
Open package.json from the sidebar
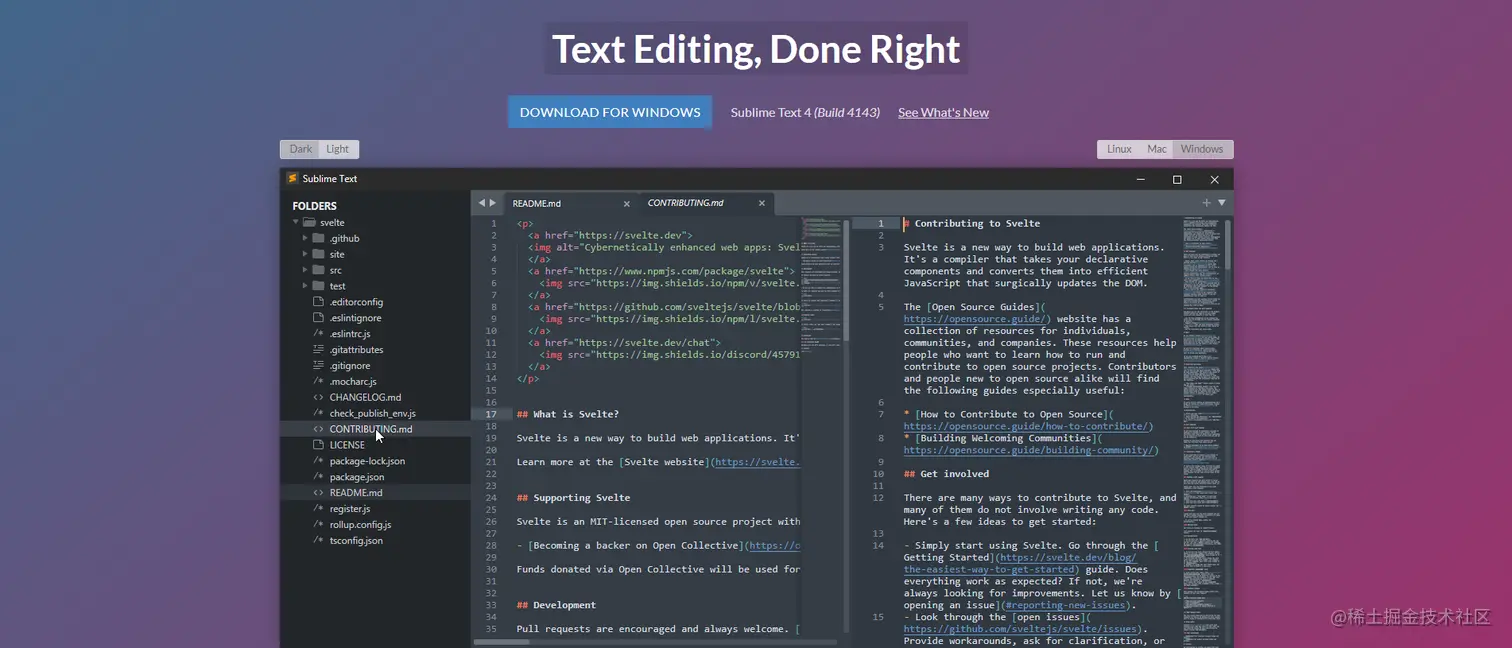pyautogui.click(x=356, y=477)
